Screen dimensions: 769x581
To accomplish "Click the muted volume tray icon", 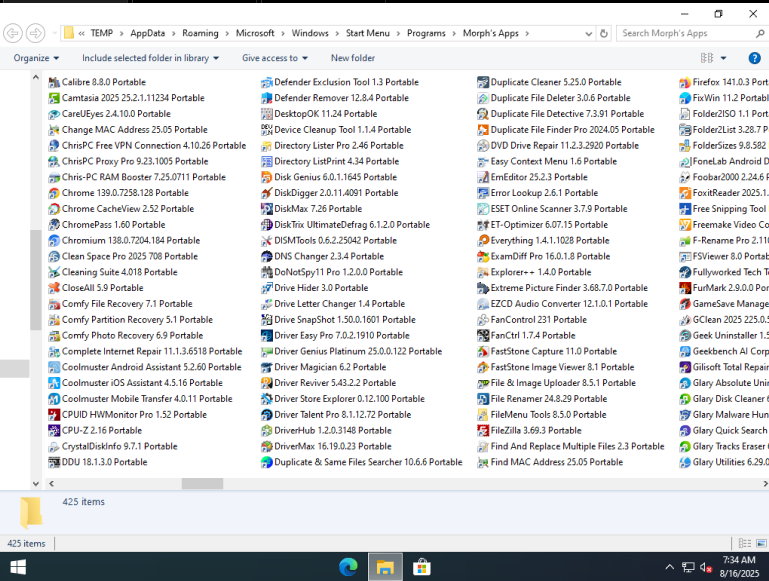I will pyautogui.click(x=706, y=567).
